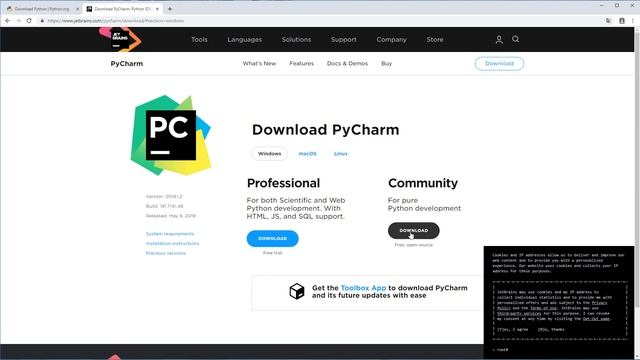Open the Store menu item

click(435, 40)
